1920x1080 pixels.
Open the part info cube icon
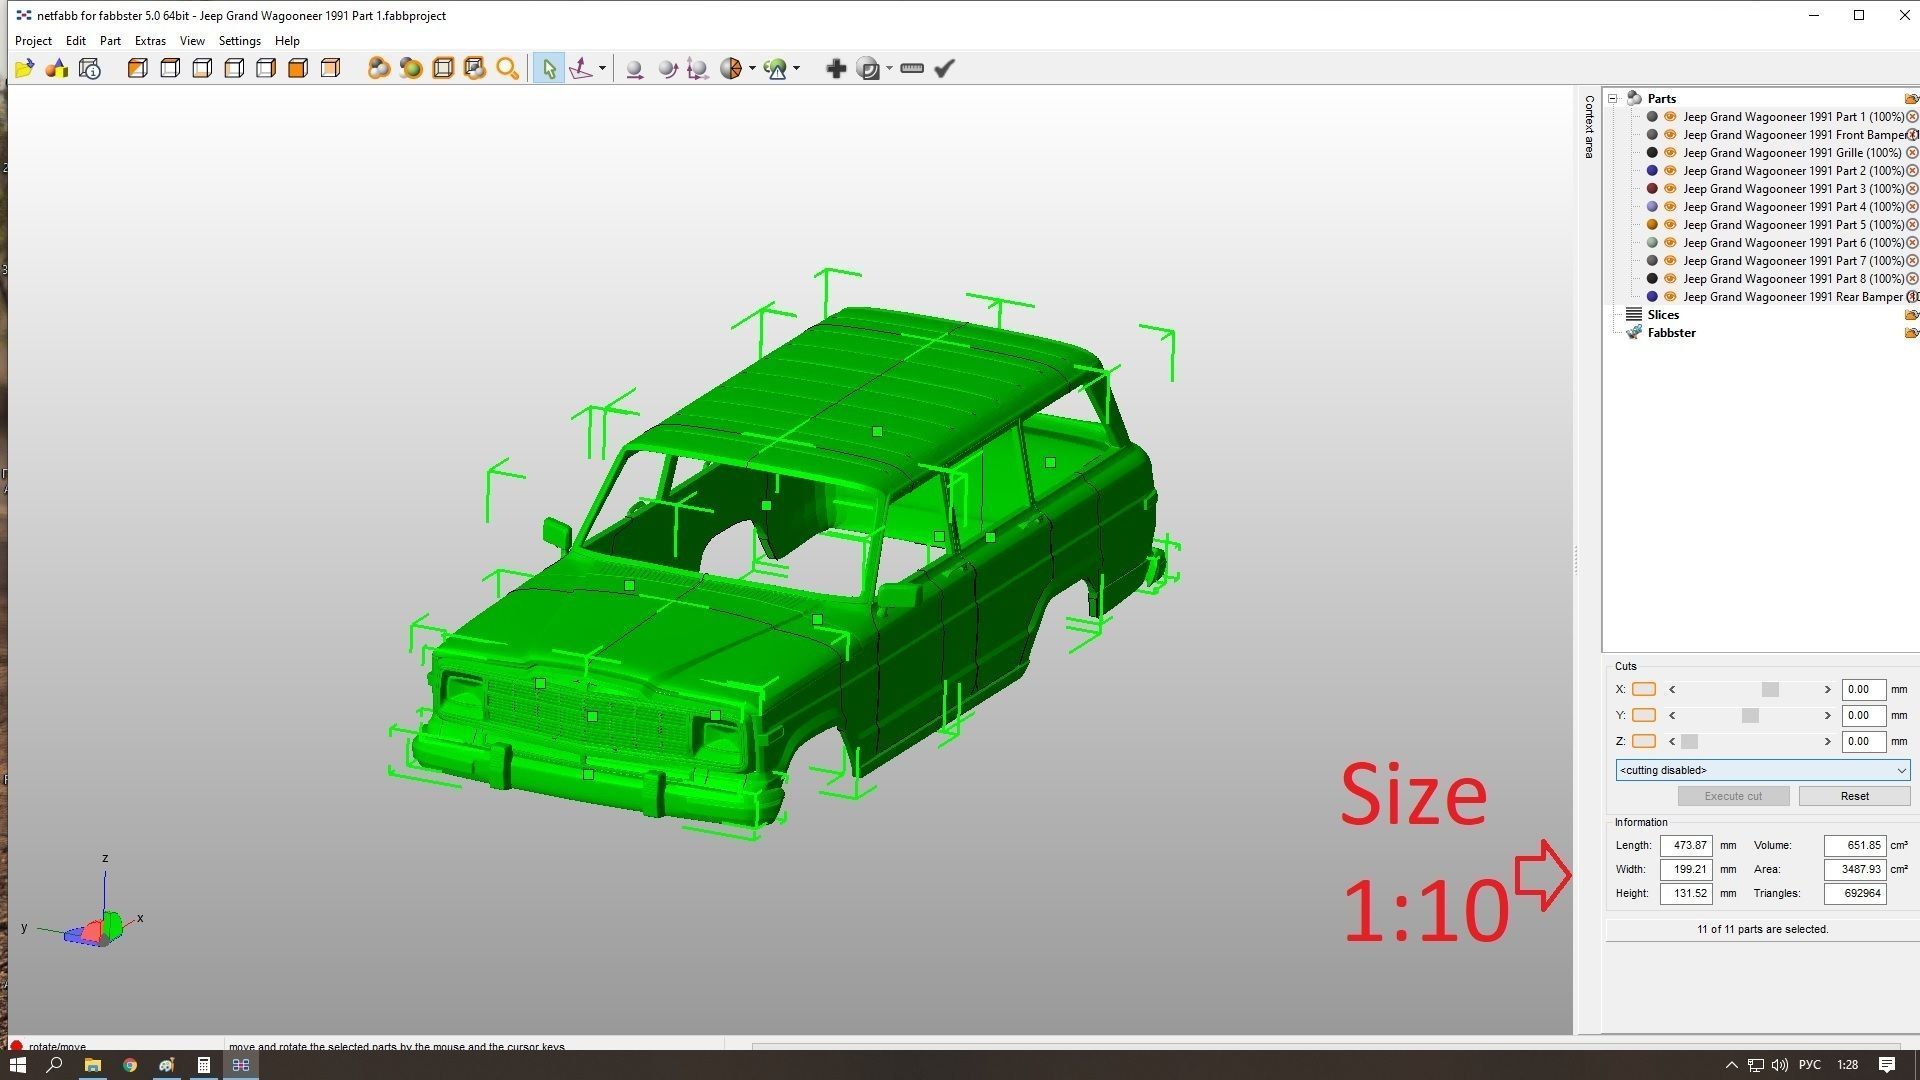click(x=90, y=68)
